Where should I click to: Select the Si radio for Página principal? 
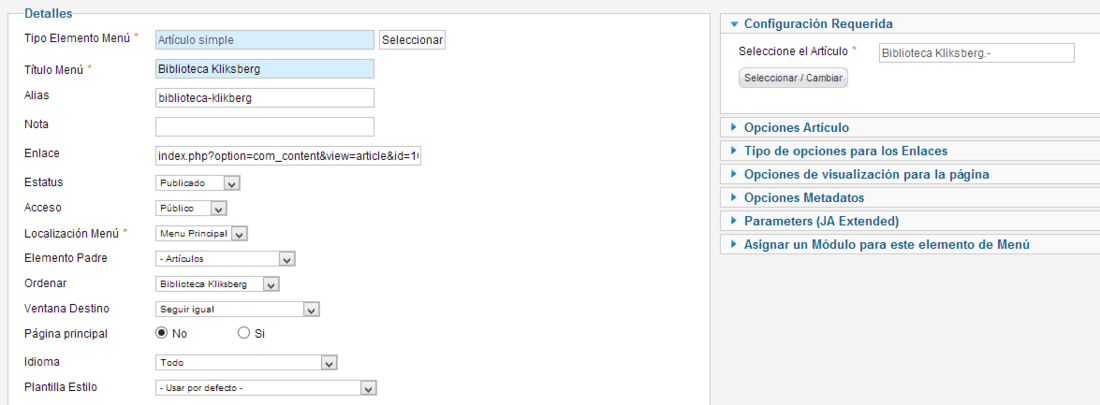[x=244, y=333]
